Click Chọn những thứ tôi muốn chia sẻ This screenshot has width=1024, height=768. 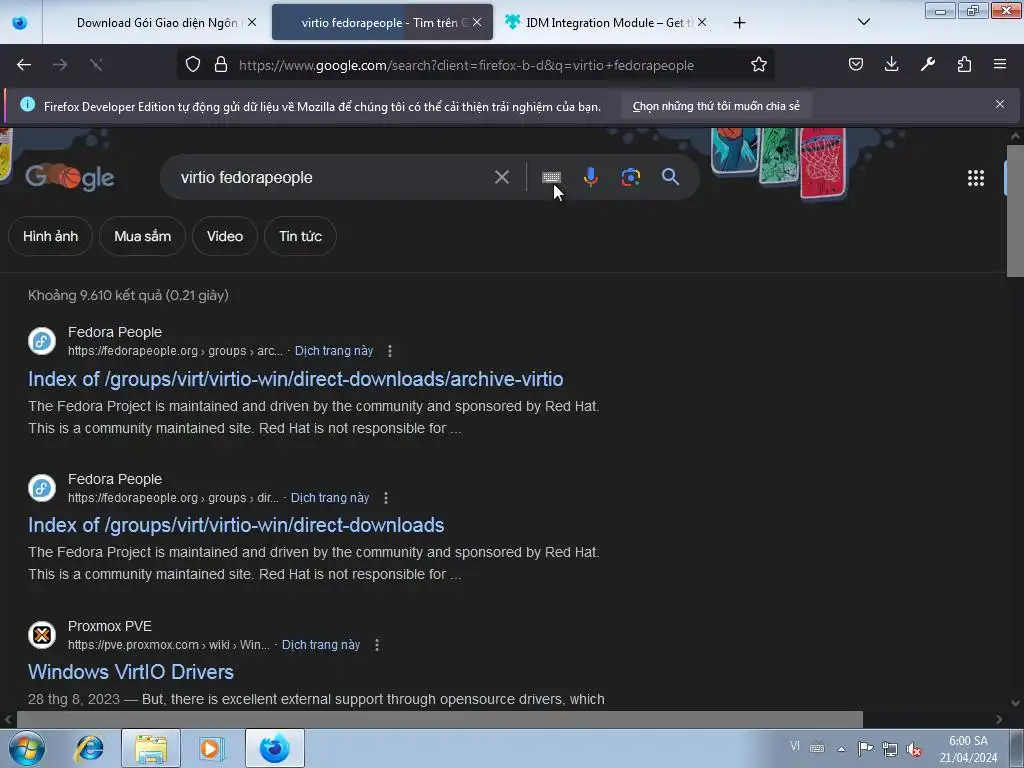716,106
